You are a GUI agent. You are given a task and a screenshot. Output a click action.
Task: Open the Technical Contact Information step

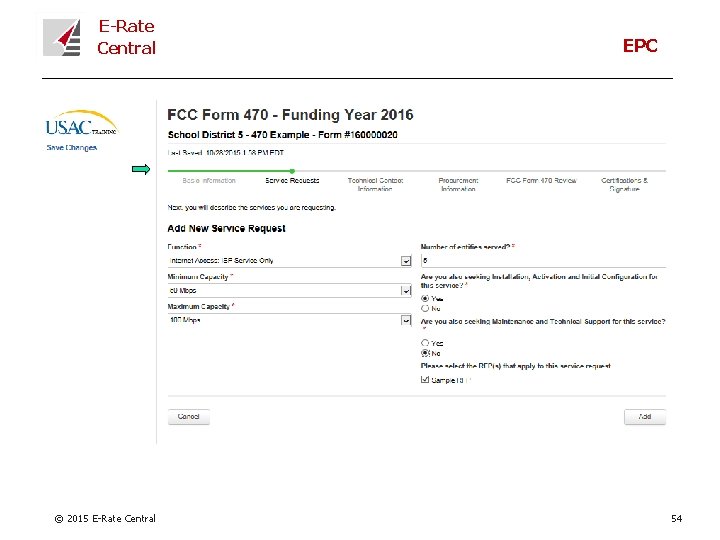[375, 184]
